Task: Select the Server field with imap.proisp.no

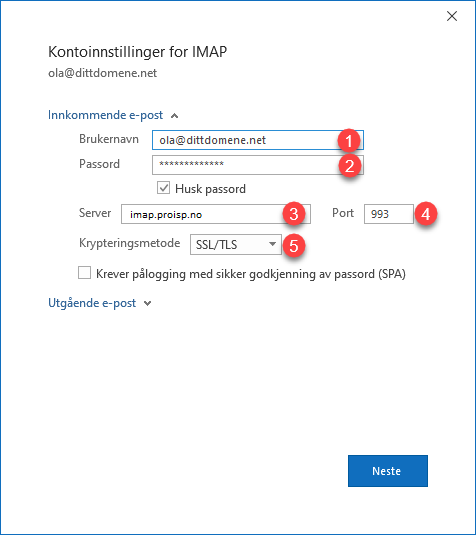Action: point(216,214)
